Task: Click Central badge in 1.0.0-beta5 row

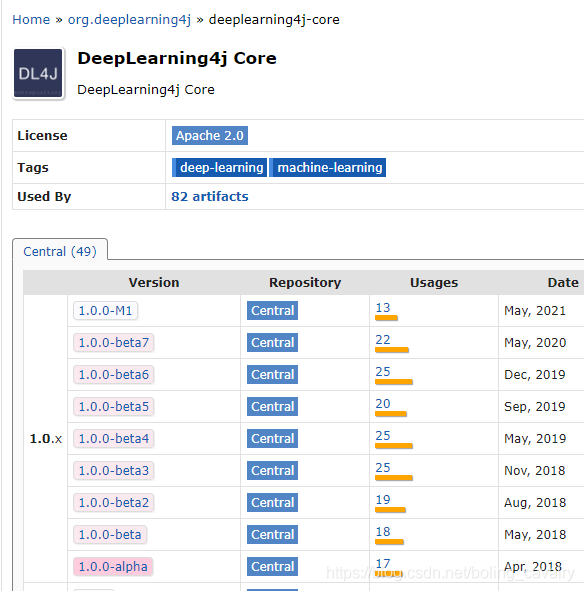Action: [272, 407]
